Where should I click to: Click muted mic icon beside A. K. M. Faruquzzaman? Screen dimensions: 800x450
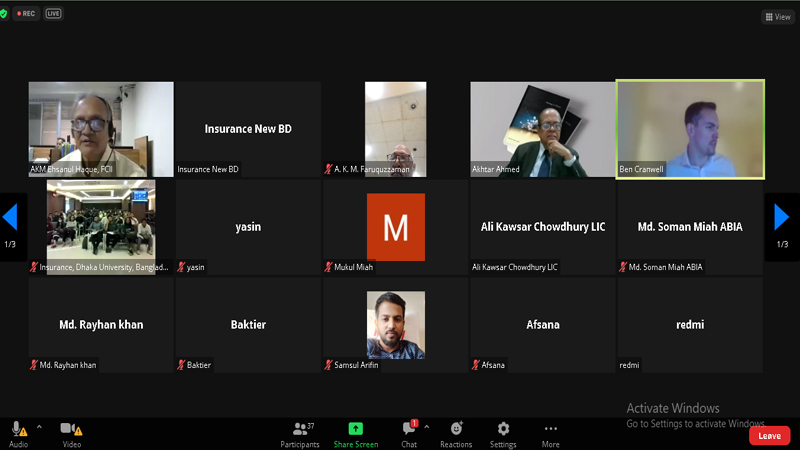pyautogui.click(x=328, y=169)
